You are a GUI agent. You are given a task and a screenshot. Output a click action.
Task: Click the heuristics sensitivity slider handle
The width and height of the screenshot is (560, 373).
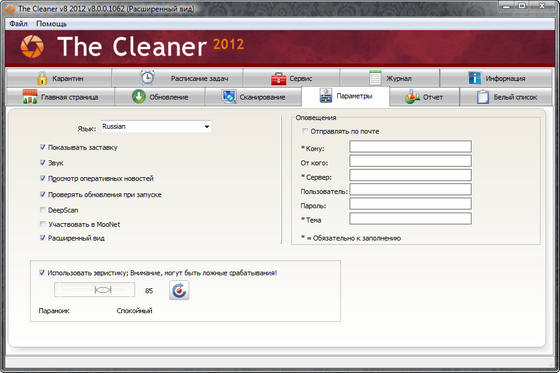coord(103,290)
